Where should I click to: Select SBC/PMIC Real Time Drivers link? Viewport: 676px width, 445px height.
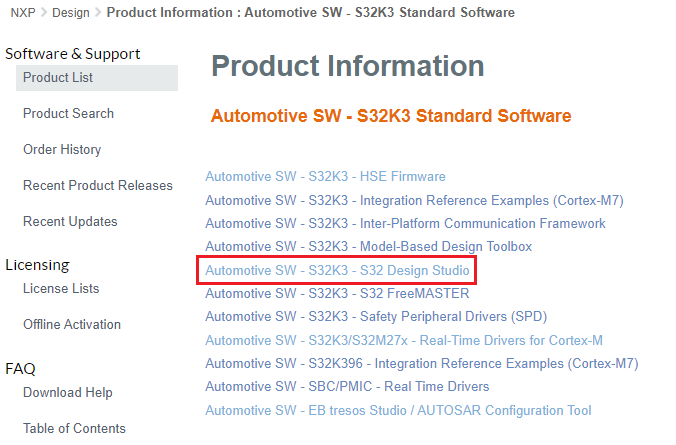click(347, 387)
